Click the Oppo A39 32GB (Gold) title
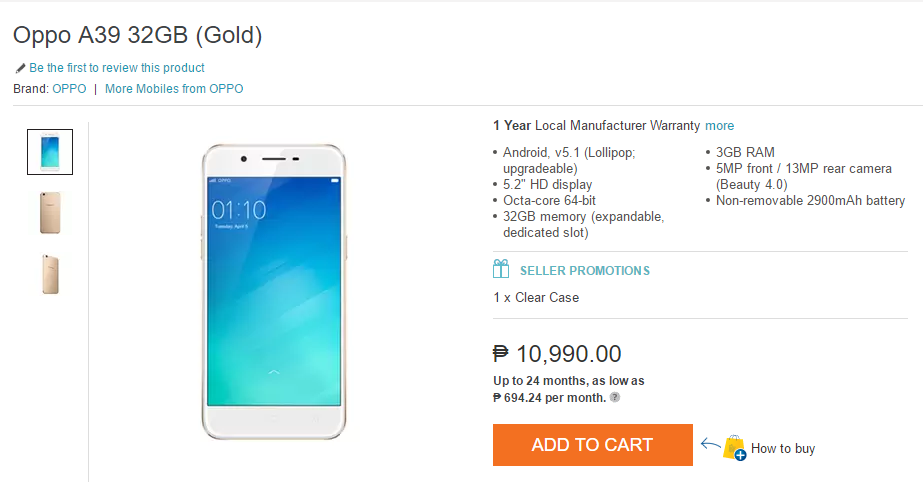 138,36
